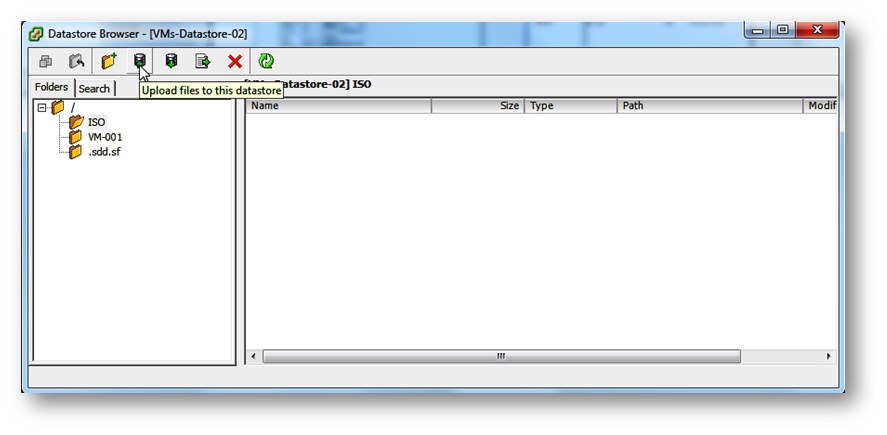Click the horizontal scrollbar left arrow
The width and height of the screenshot is (887, 435).
click(x=253, y=357)
